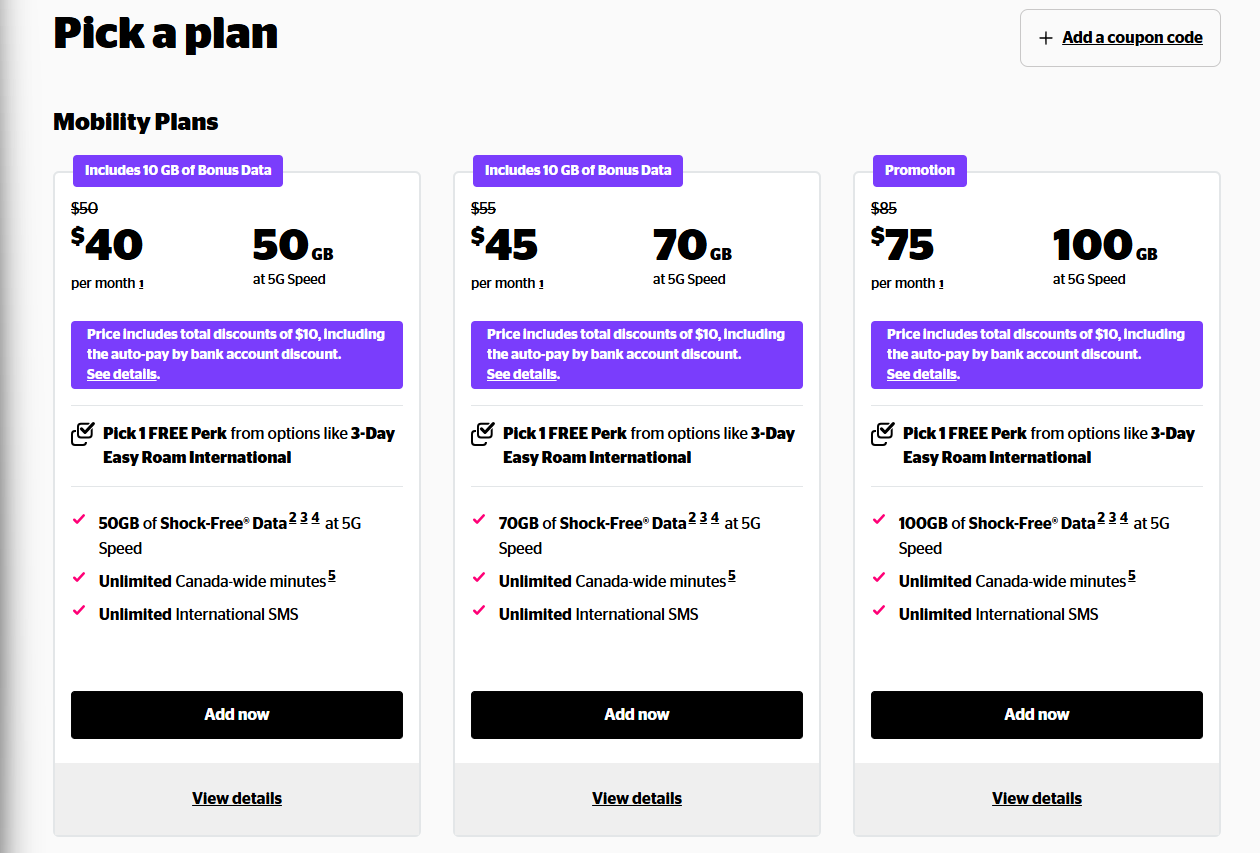Click the perk checkbox icon in $40 plan
This screenshot has height=853, width=1260.
83,434
